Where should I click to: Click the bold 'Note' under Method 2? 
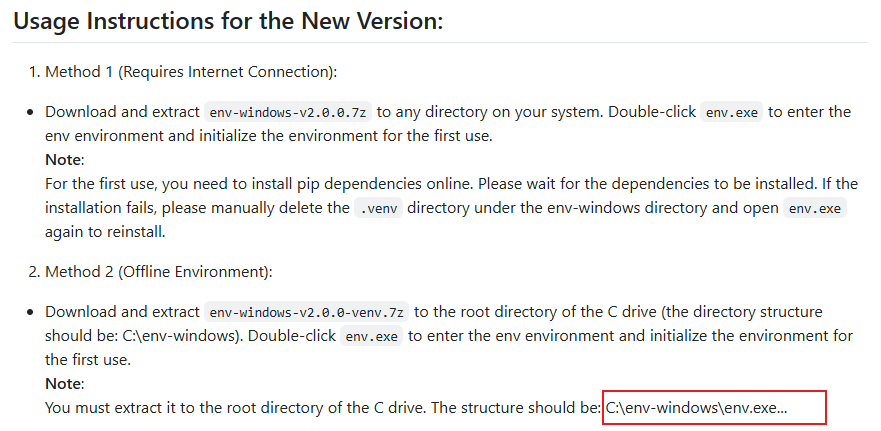click(64, 384)
